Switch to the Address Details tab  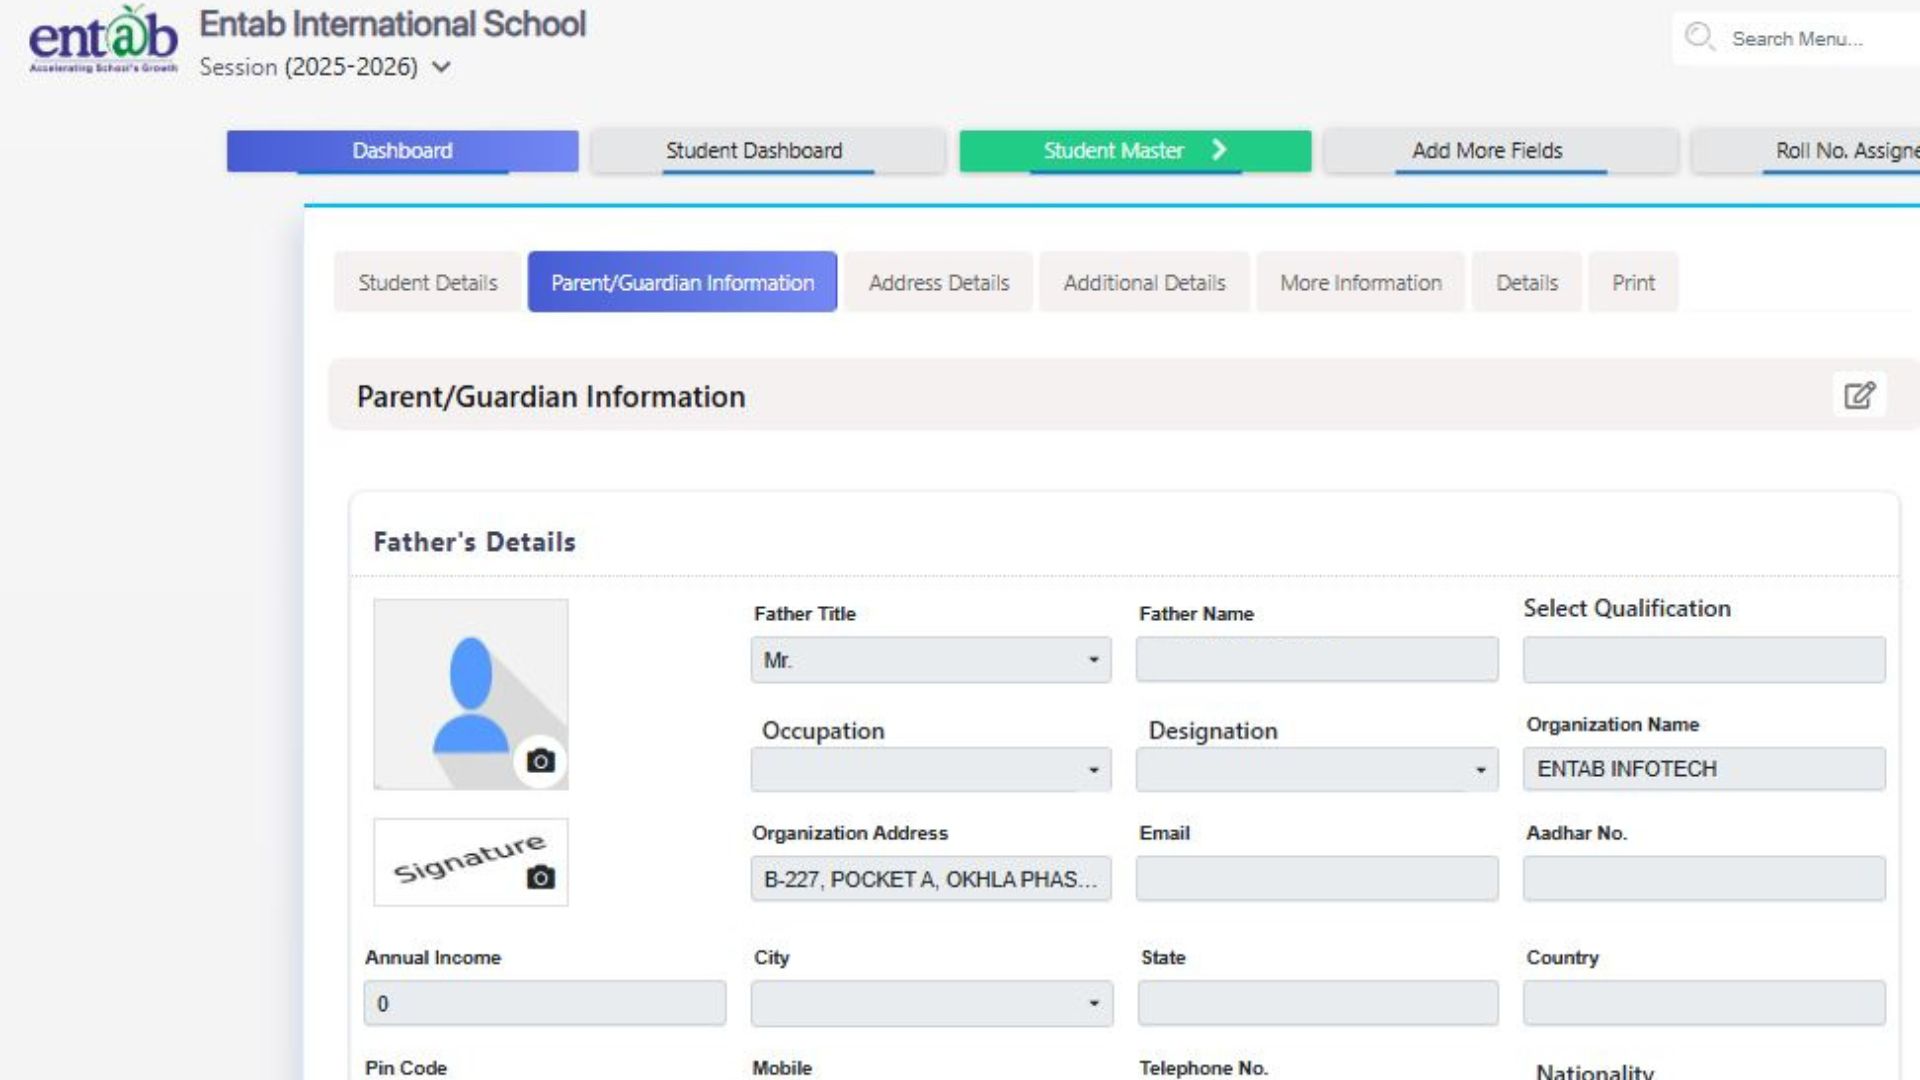[938, 283]
